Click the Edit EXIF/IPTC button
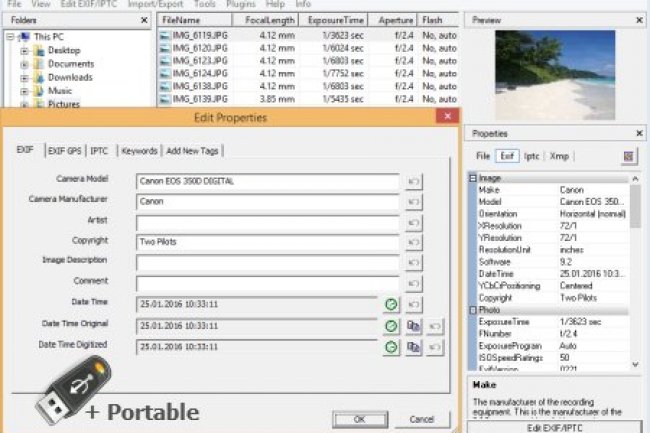The height and width of the screenshot is (433, 650). point(554,427)
